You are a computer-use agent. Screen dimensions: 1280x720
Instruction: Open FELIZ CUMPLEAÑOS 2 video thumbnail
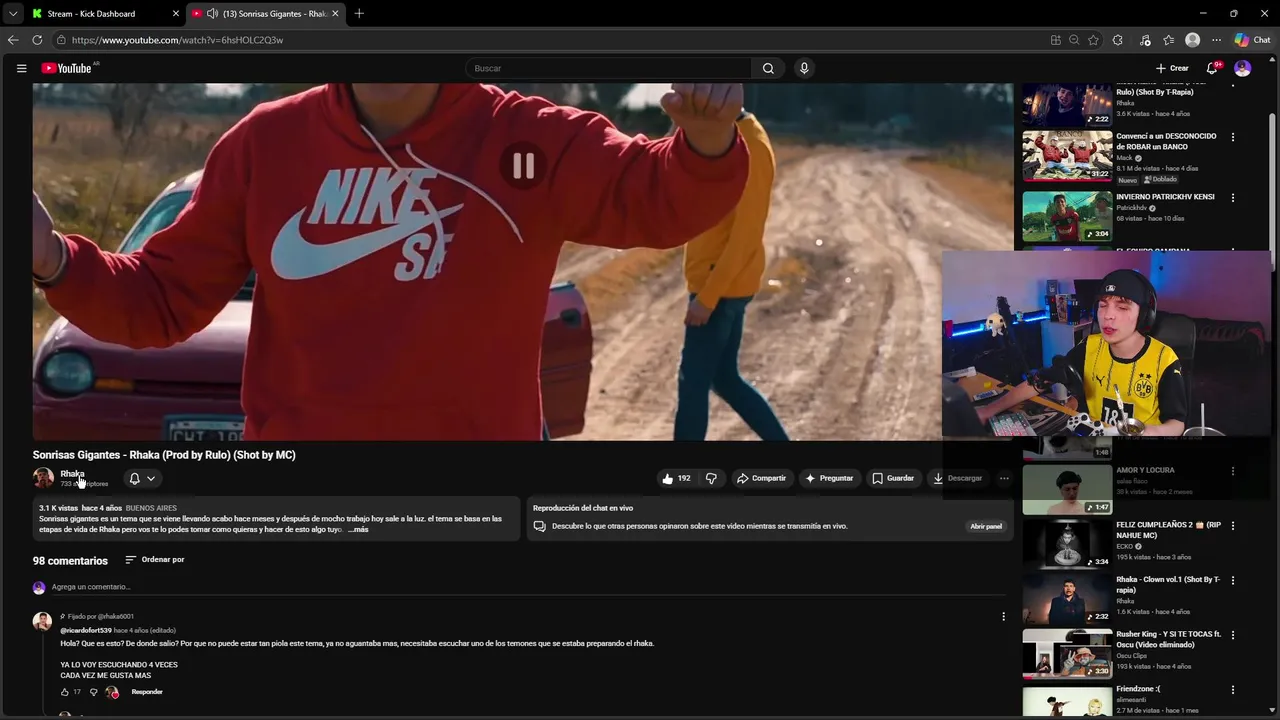coord(1067,544)
